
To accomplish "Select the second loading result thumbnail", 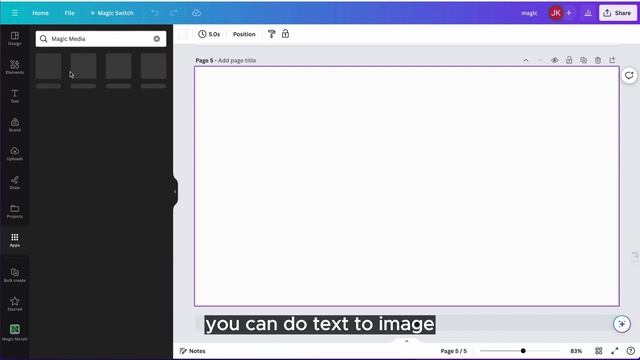I will pos(83,66).
